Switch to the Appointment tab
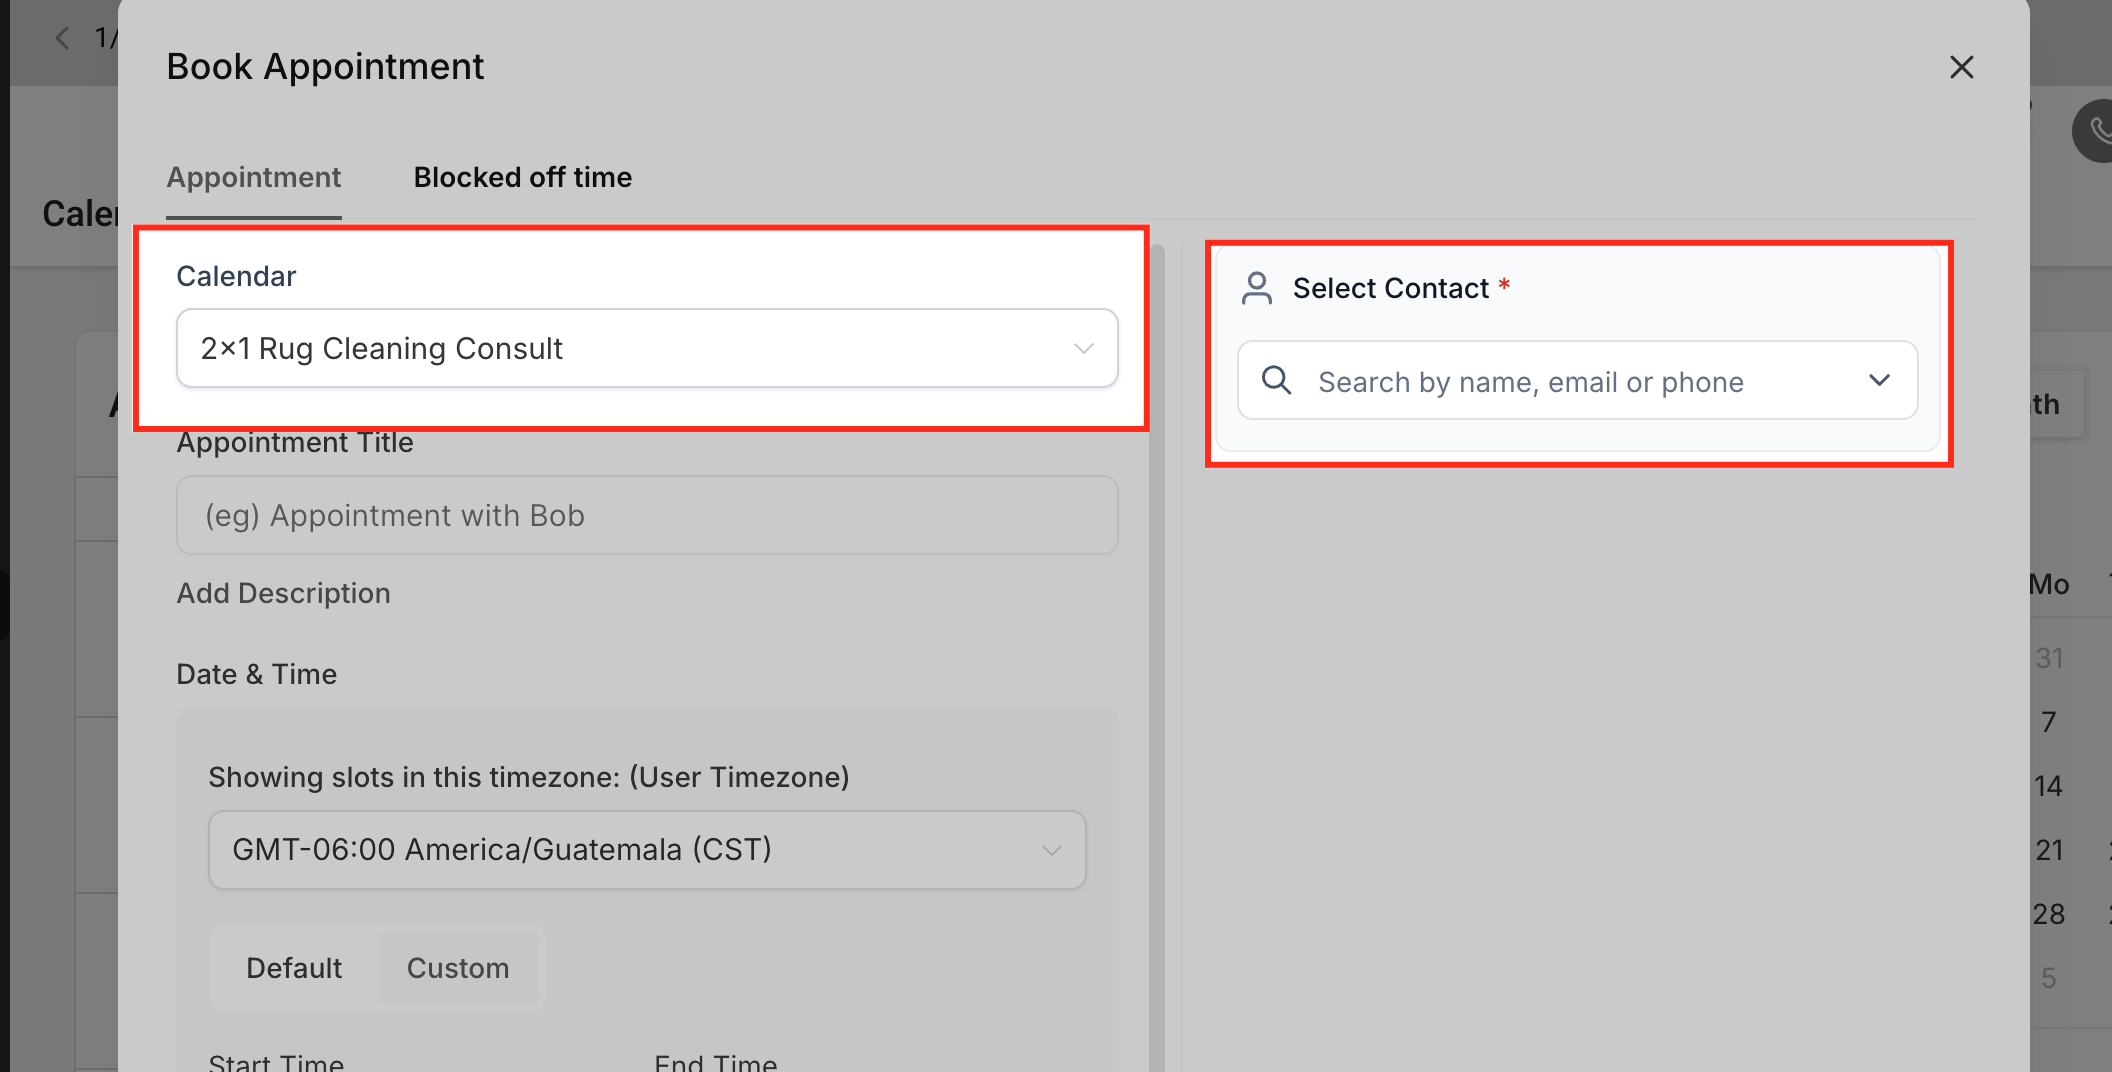2112x1072 pixels. (254, 178)
